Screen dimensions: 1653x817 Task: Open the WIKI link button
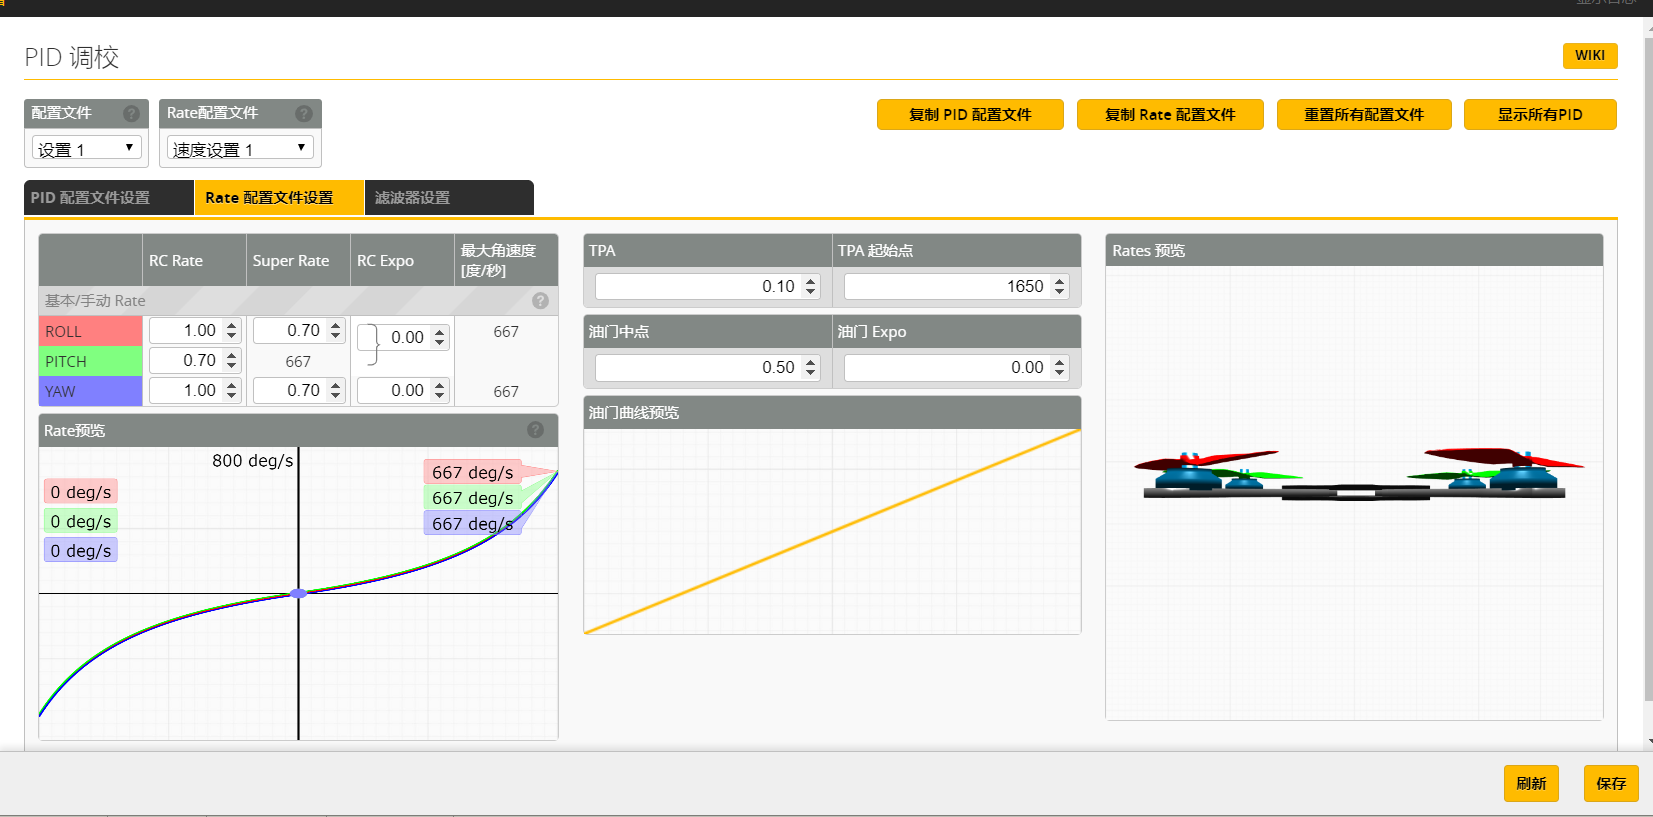point(1590,56)
